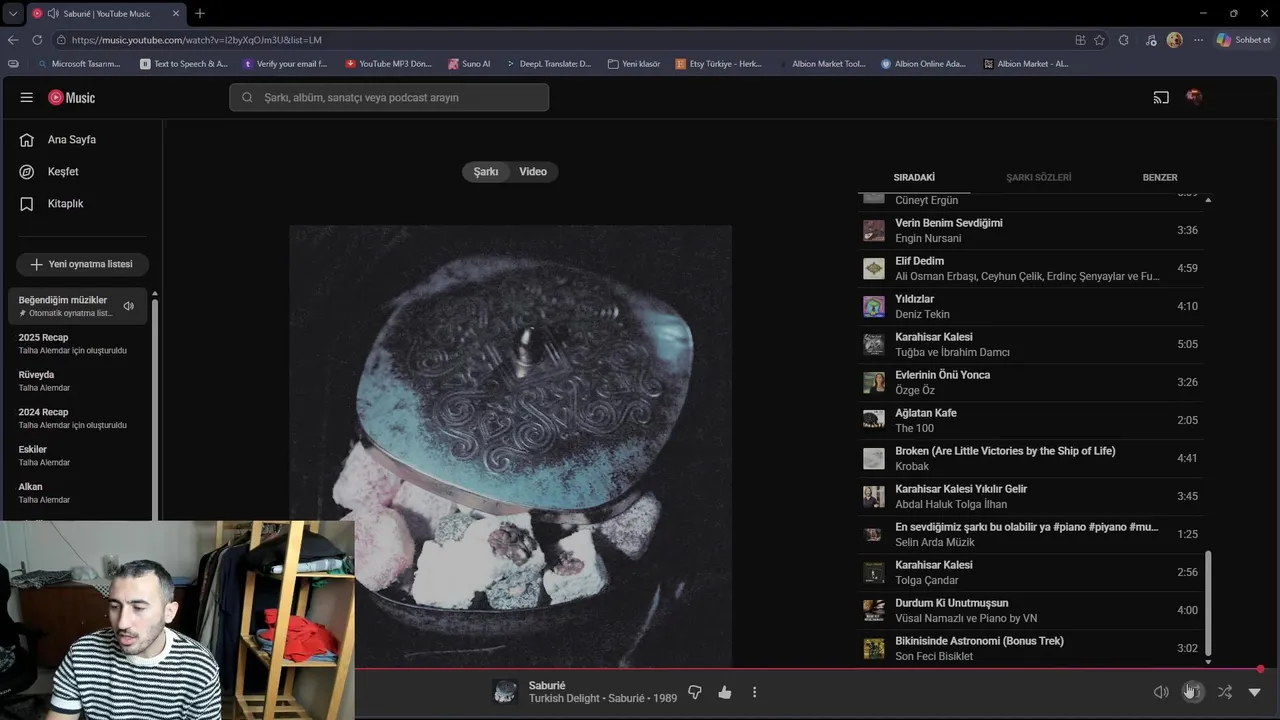Play Bikinisinde Astronomi (Bonus Trek)
This screenshot has width=1280, height=720.
1030,648
